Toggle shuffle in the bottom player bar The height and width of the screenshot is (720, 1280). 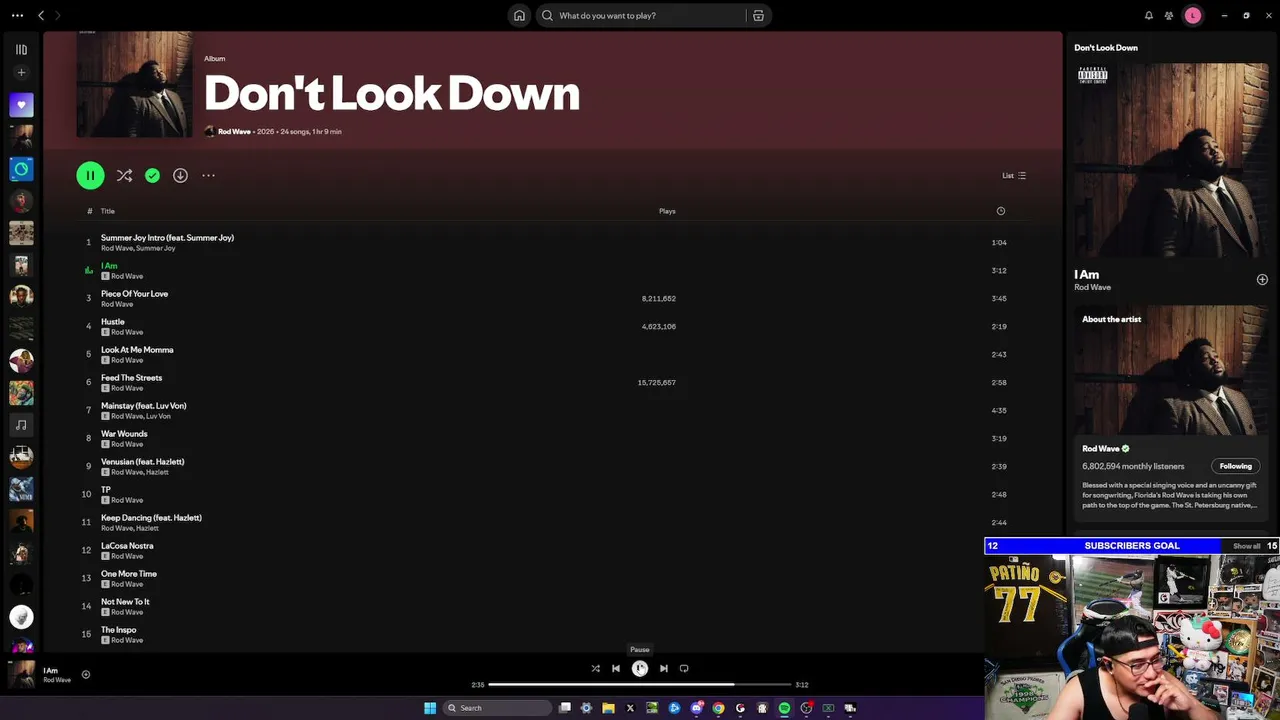tap(595, 668)
